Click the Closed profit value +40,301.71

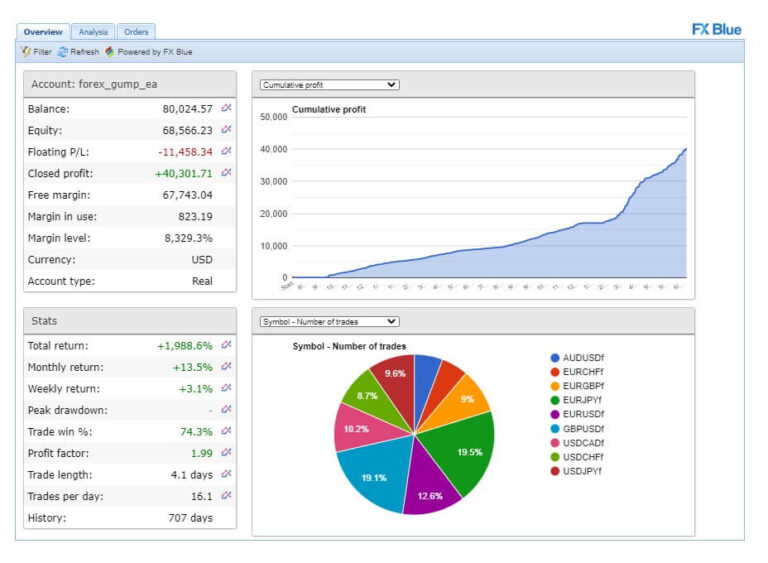point(184,173)
